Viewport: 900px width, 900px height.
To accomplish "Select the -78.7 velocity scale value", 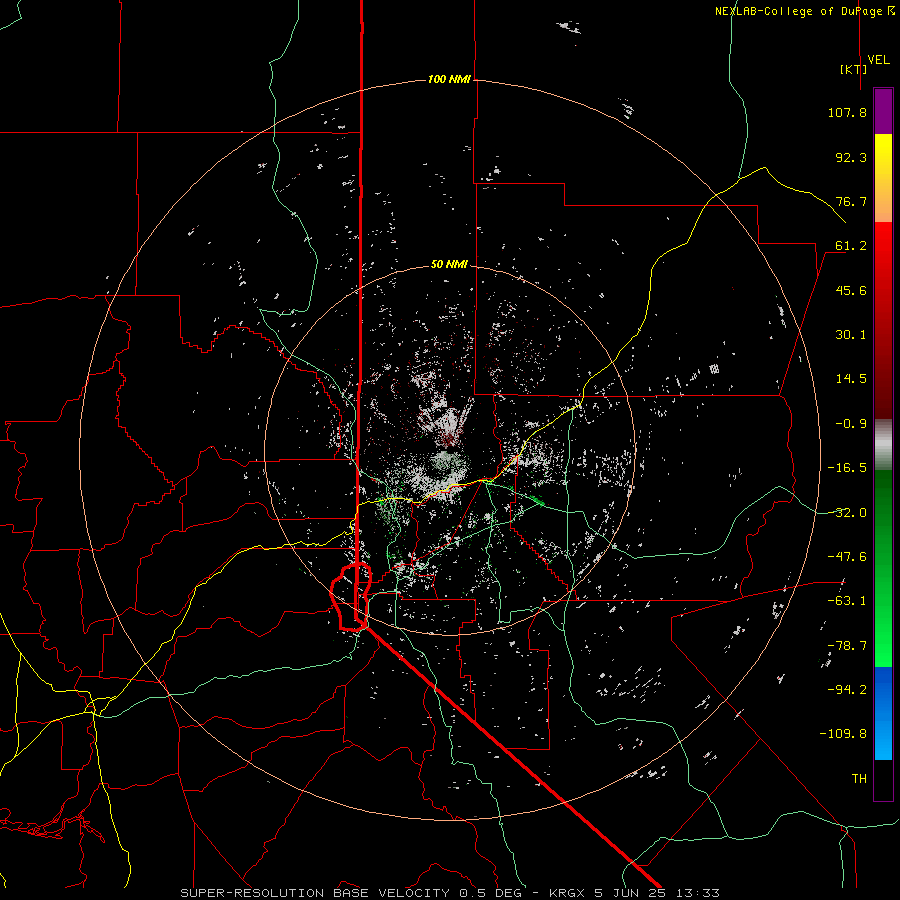I will 847,646.
